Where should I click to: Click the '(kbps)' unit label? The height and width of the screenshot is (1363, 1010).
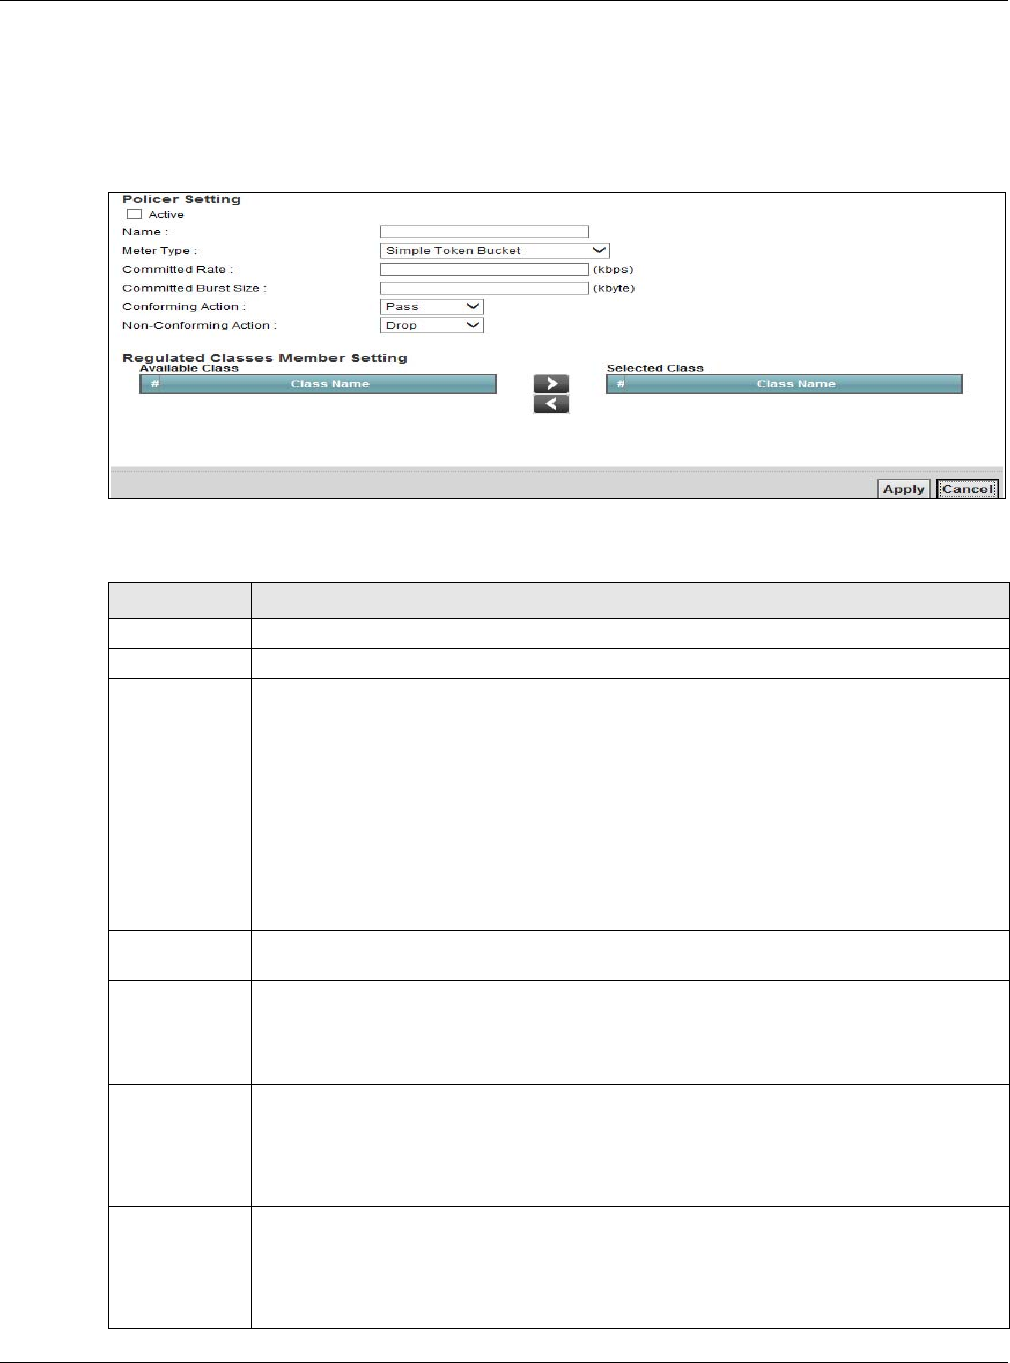[613, 270]
